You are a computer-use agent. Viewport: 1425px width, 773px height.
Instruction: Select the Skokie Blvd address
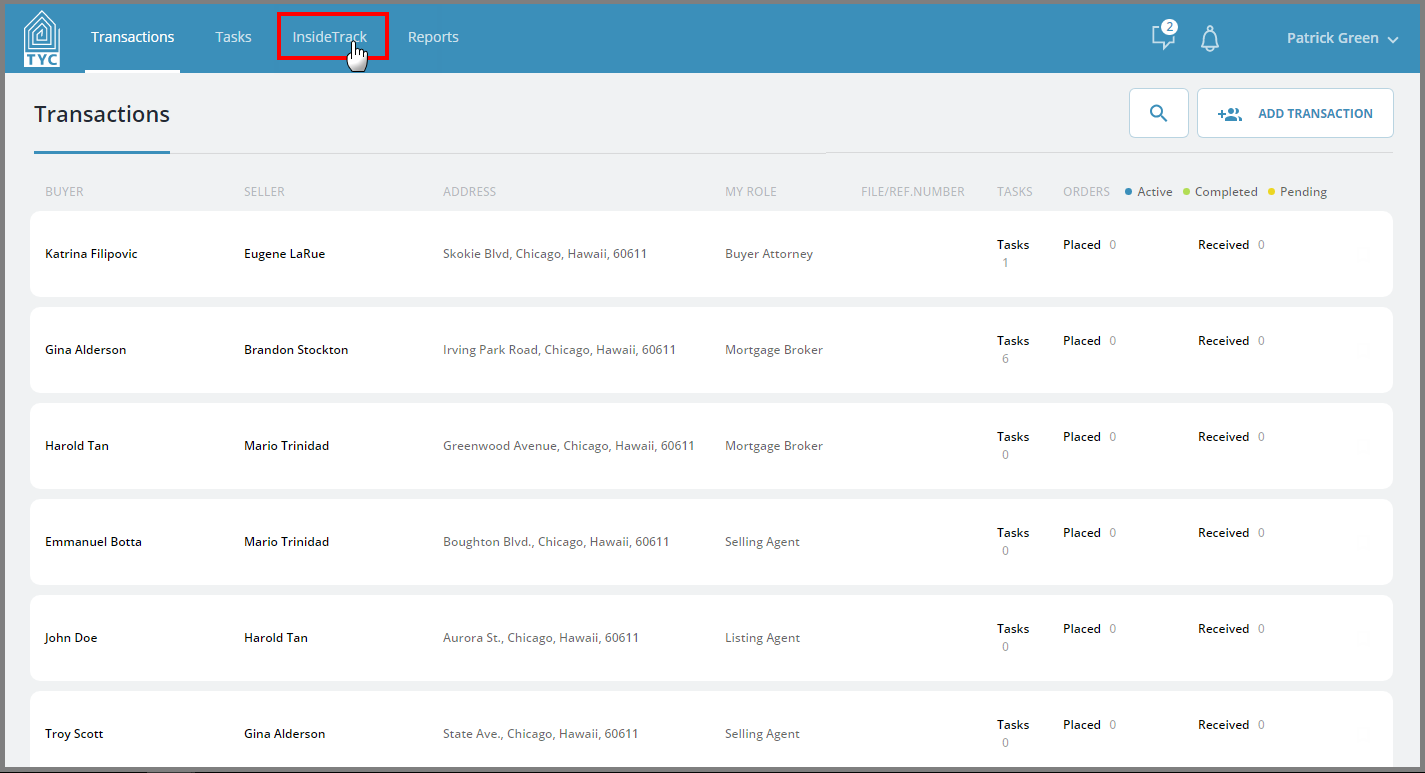point(545,254)
